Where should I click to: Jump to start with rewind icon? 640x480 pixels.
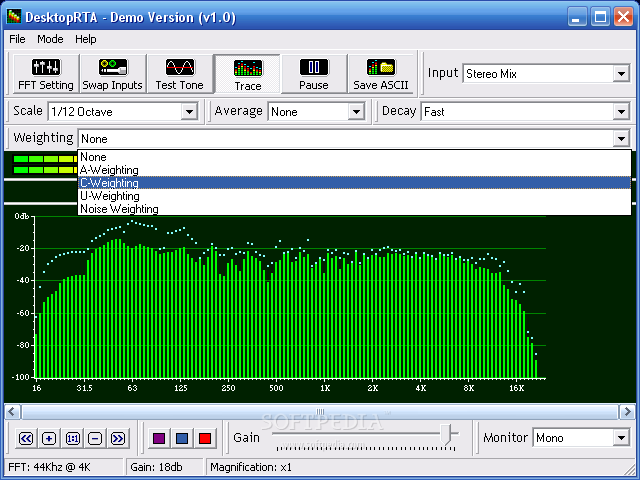(26, 439)
